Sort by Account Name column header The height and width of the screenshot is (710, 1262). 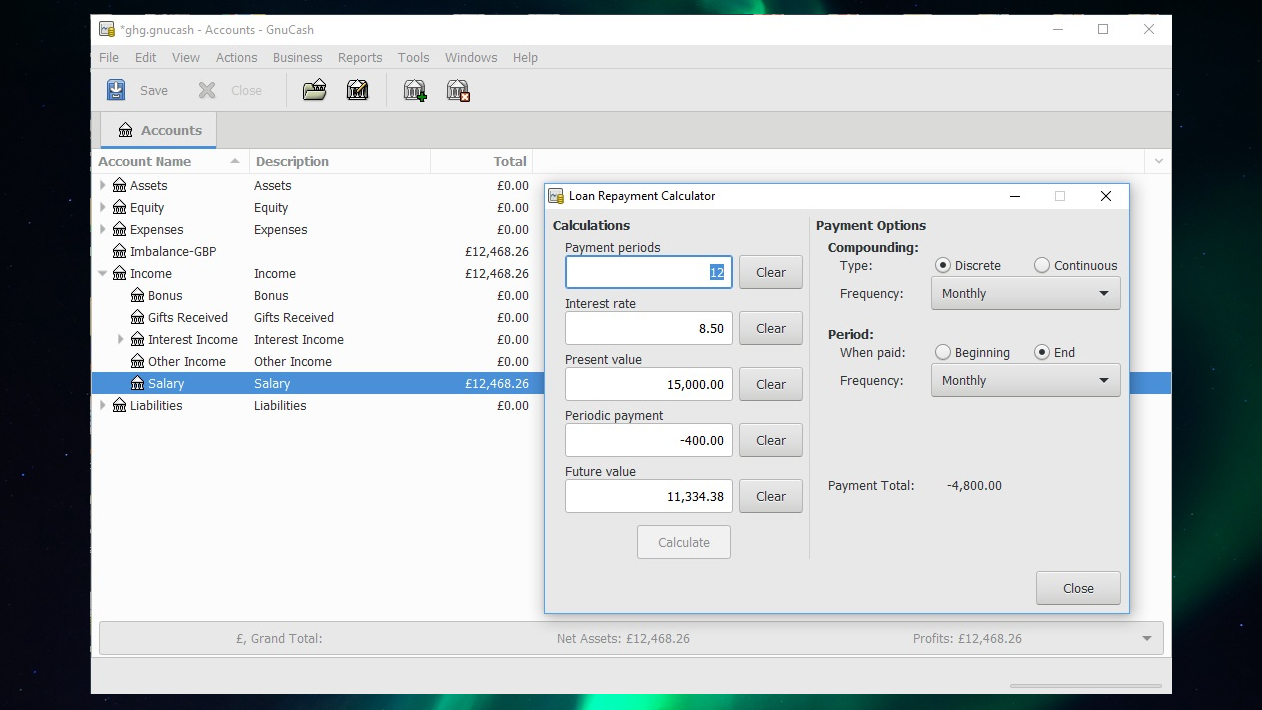170,161
